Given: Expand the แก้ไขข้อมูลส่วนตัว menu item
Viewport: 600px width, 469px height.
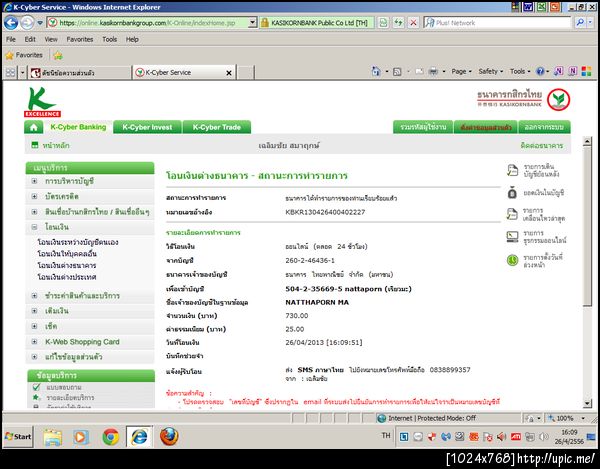Looking at the screenshot, I should [x=34, y=357].
